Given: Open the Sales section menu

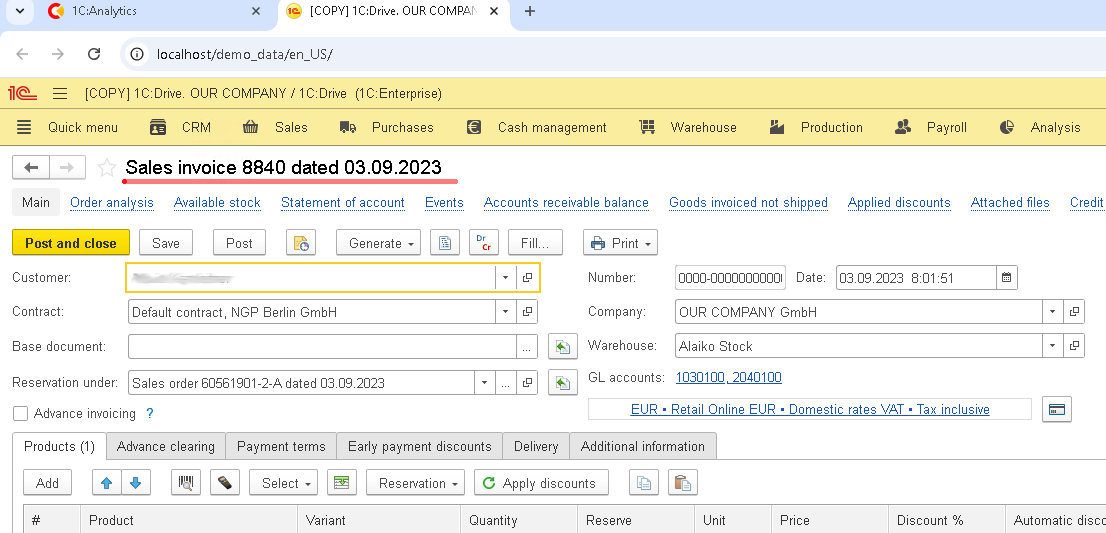Looking at the screenshot, I should (x=278, y=127).
